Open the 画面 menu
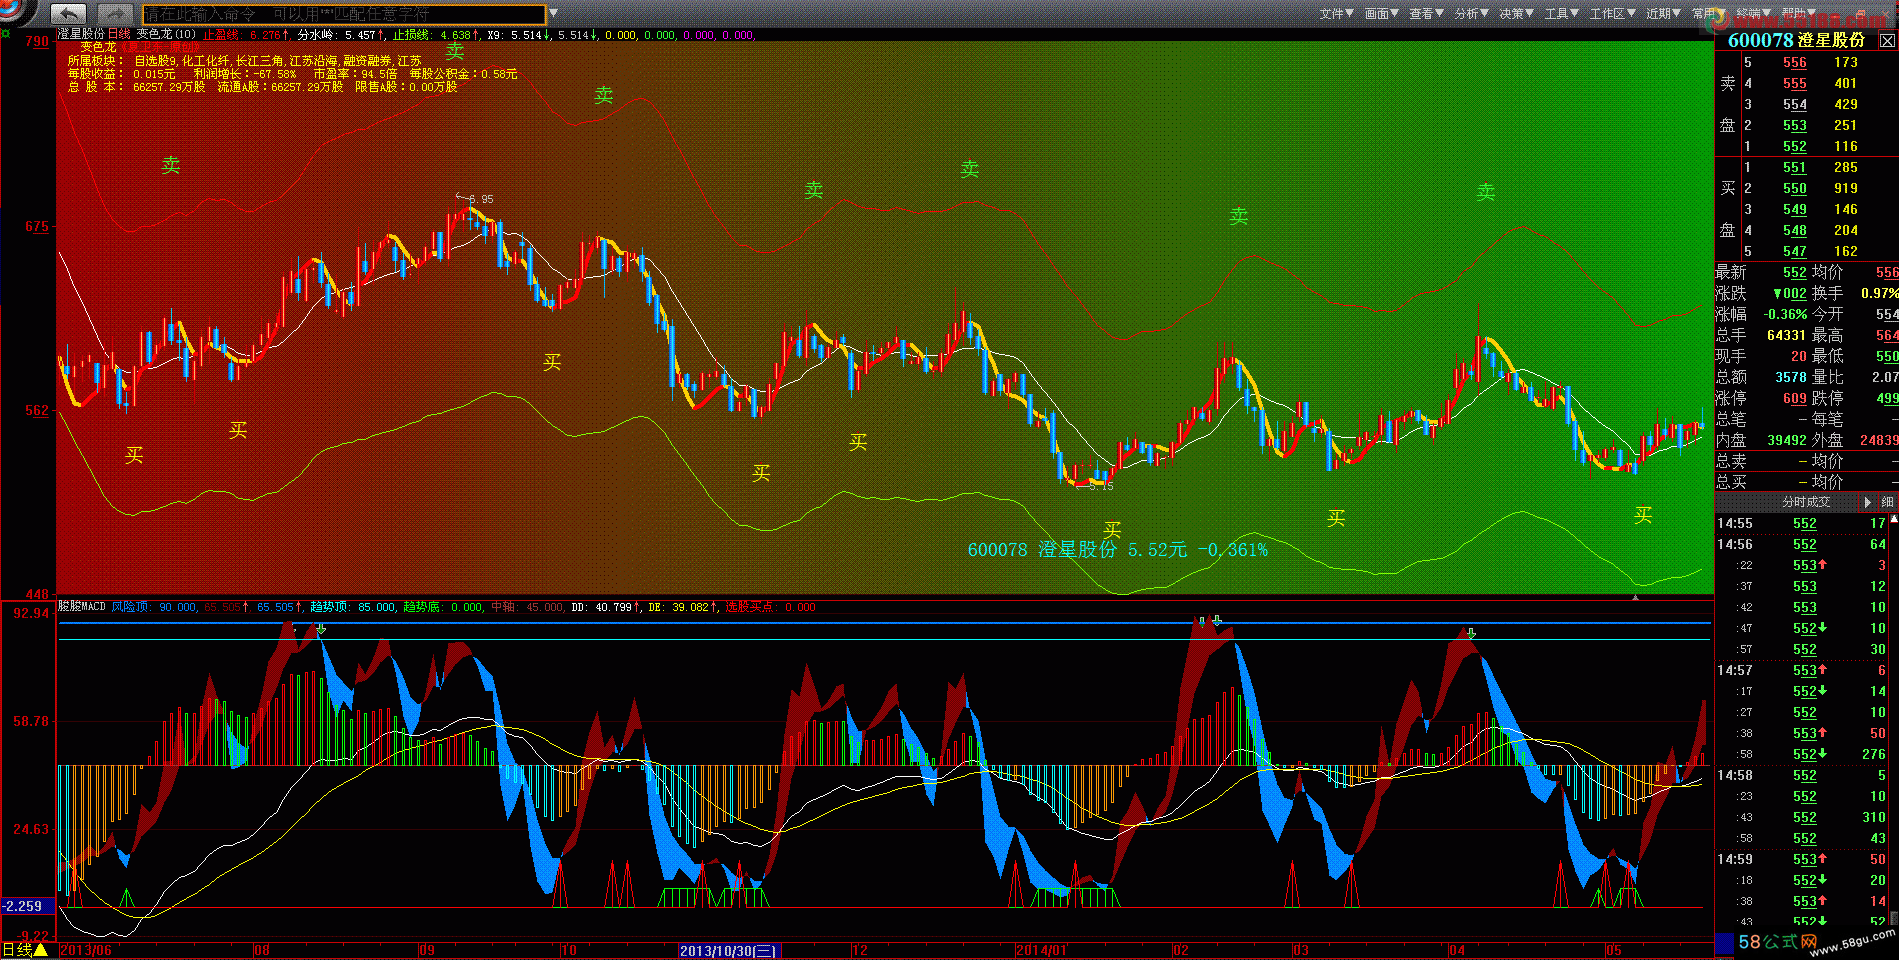 click(x=1382, y=13)
